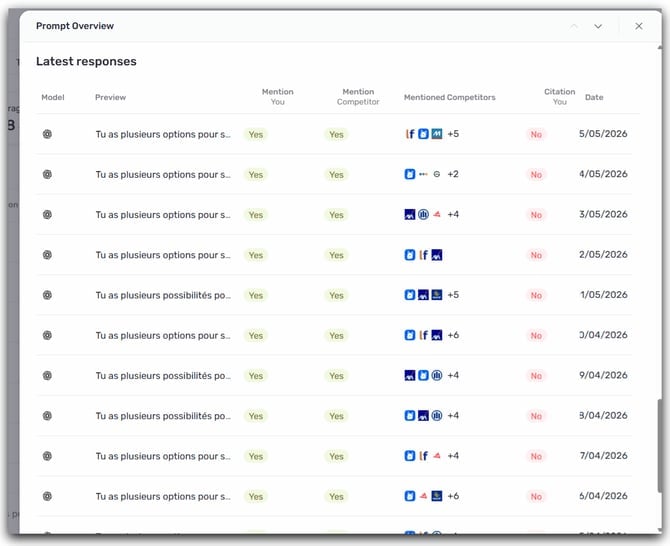The image size is (670, 546).
Task: Click the Mentioned Competitors column header
Action: (450, 97)
